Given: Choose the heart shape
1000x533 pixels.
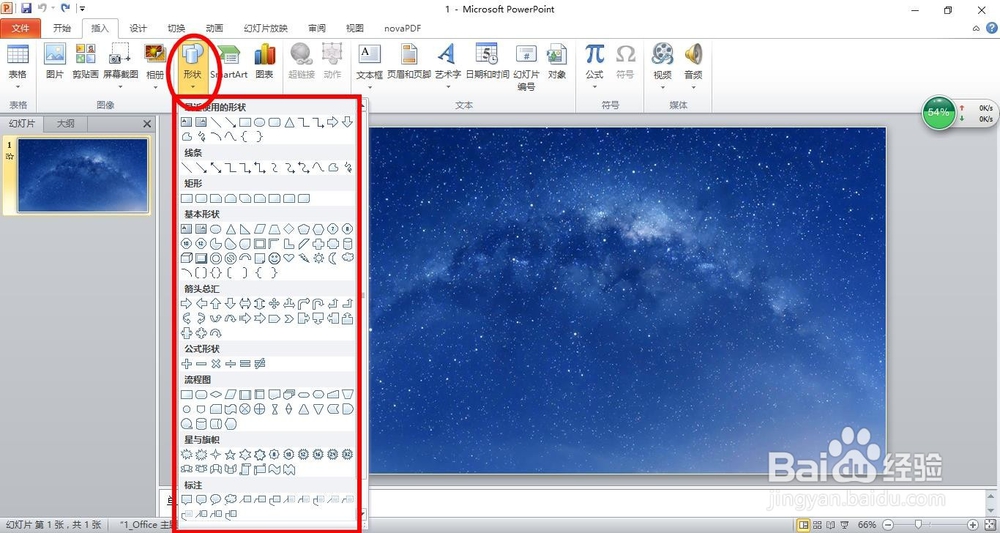Looking at the screenshot, I should [x=289, y=258].
